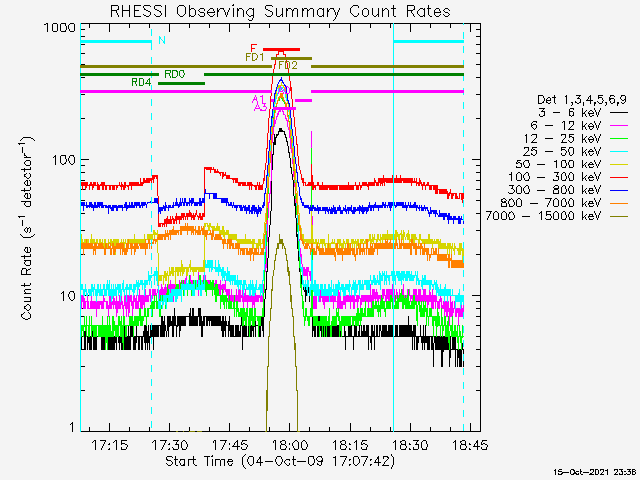Click the 100 y-axis label
Image resolution: width=640 pixels, height=480 pixels.
(x=64, y=160)
